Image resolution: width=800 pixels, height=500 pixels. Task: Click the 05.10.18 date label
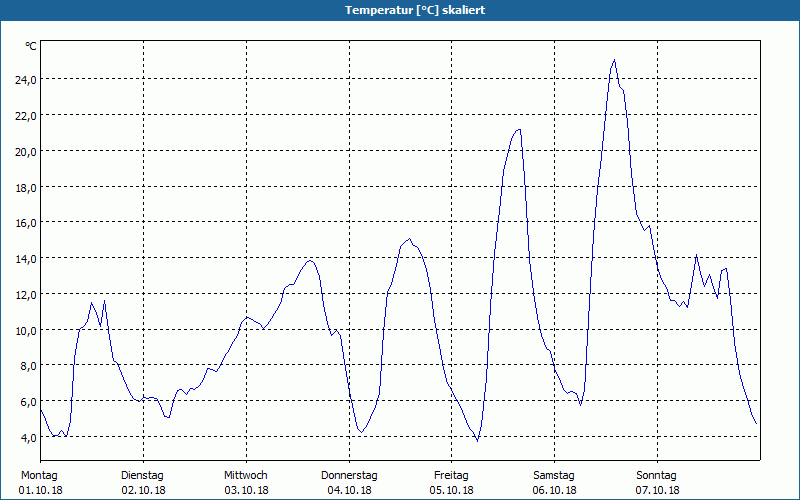tap(452, 490)
